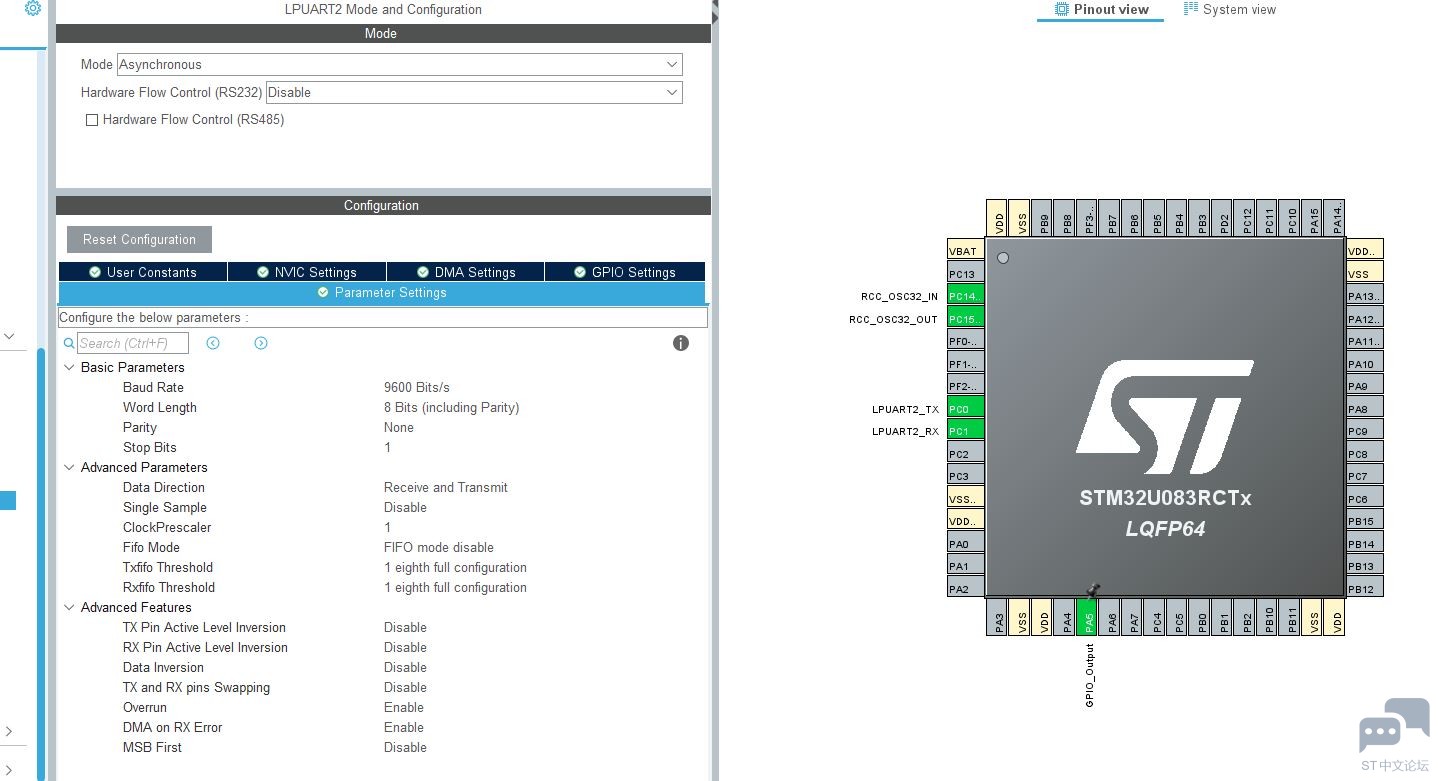Screen dimensions: 1438x781
Task: Click the PA9 pin
Action: point(1364,386)
